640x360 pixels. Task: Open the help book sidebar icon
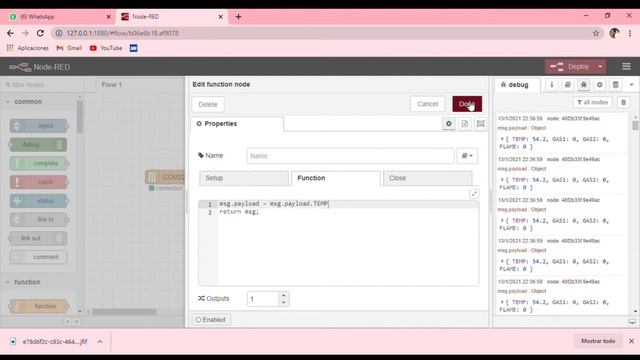[567, 84]
